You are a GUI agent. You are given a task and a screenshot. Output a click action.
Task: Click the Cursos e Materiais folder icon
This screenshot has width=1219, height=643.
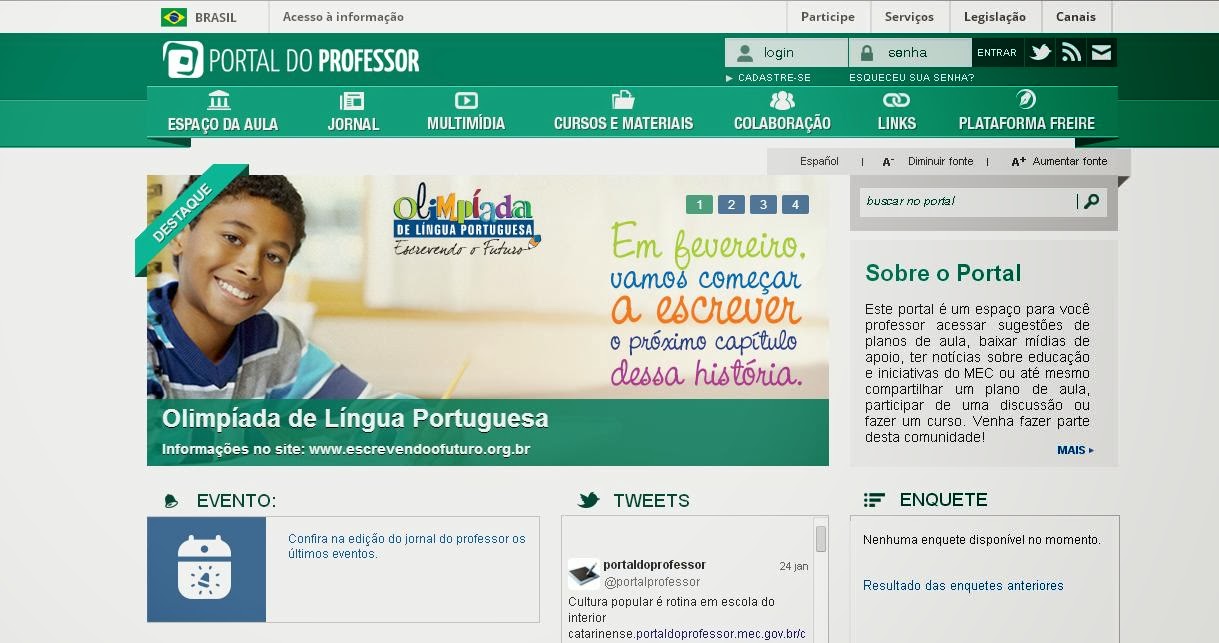623,100
